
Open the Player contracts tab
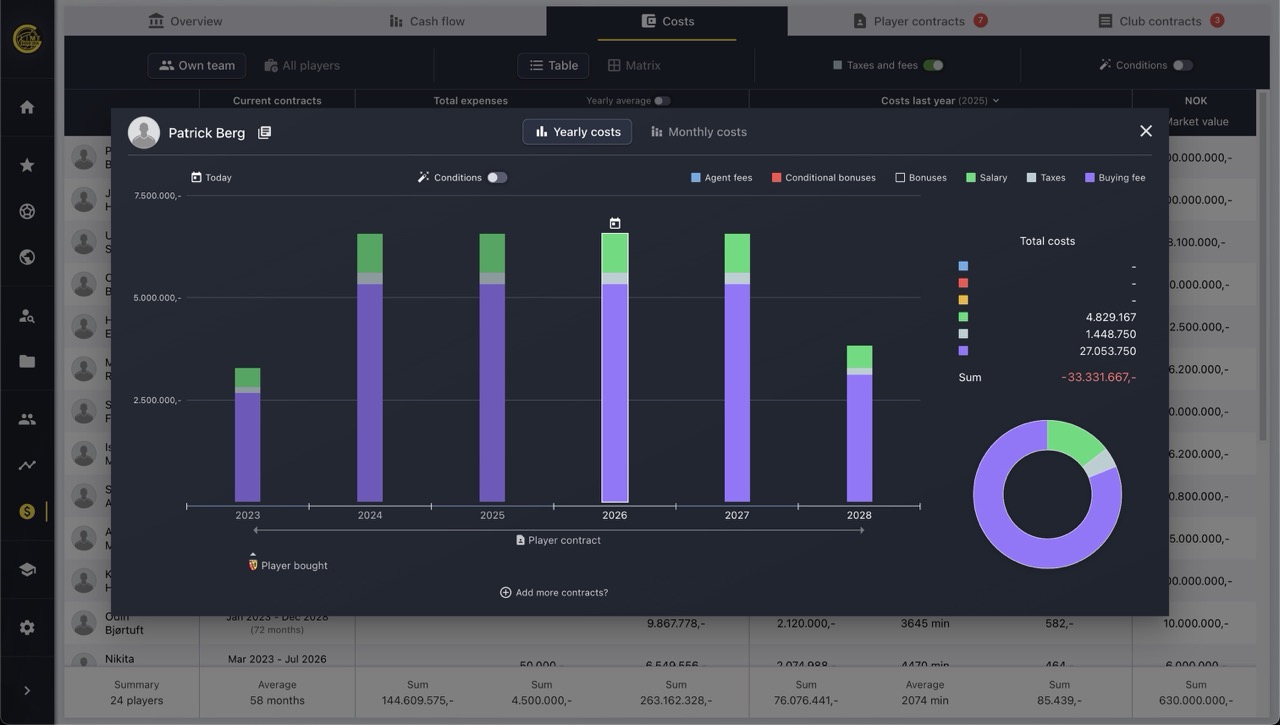pos(919,21)
